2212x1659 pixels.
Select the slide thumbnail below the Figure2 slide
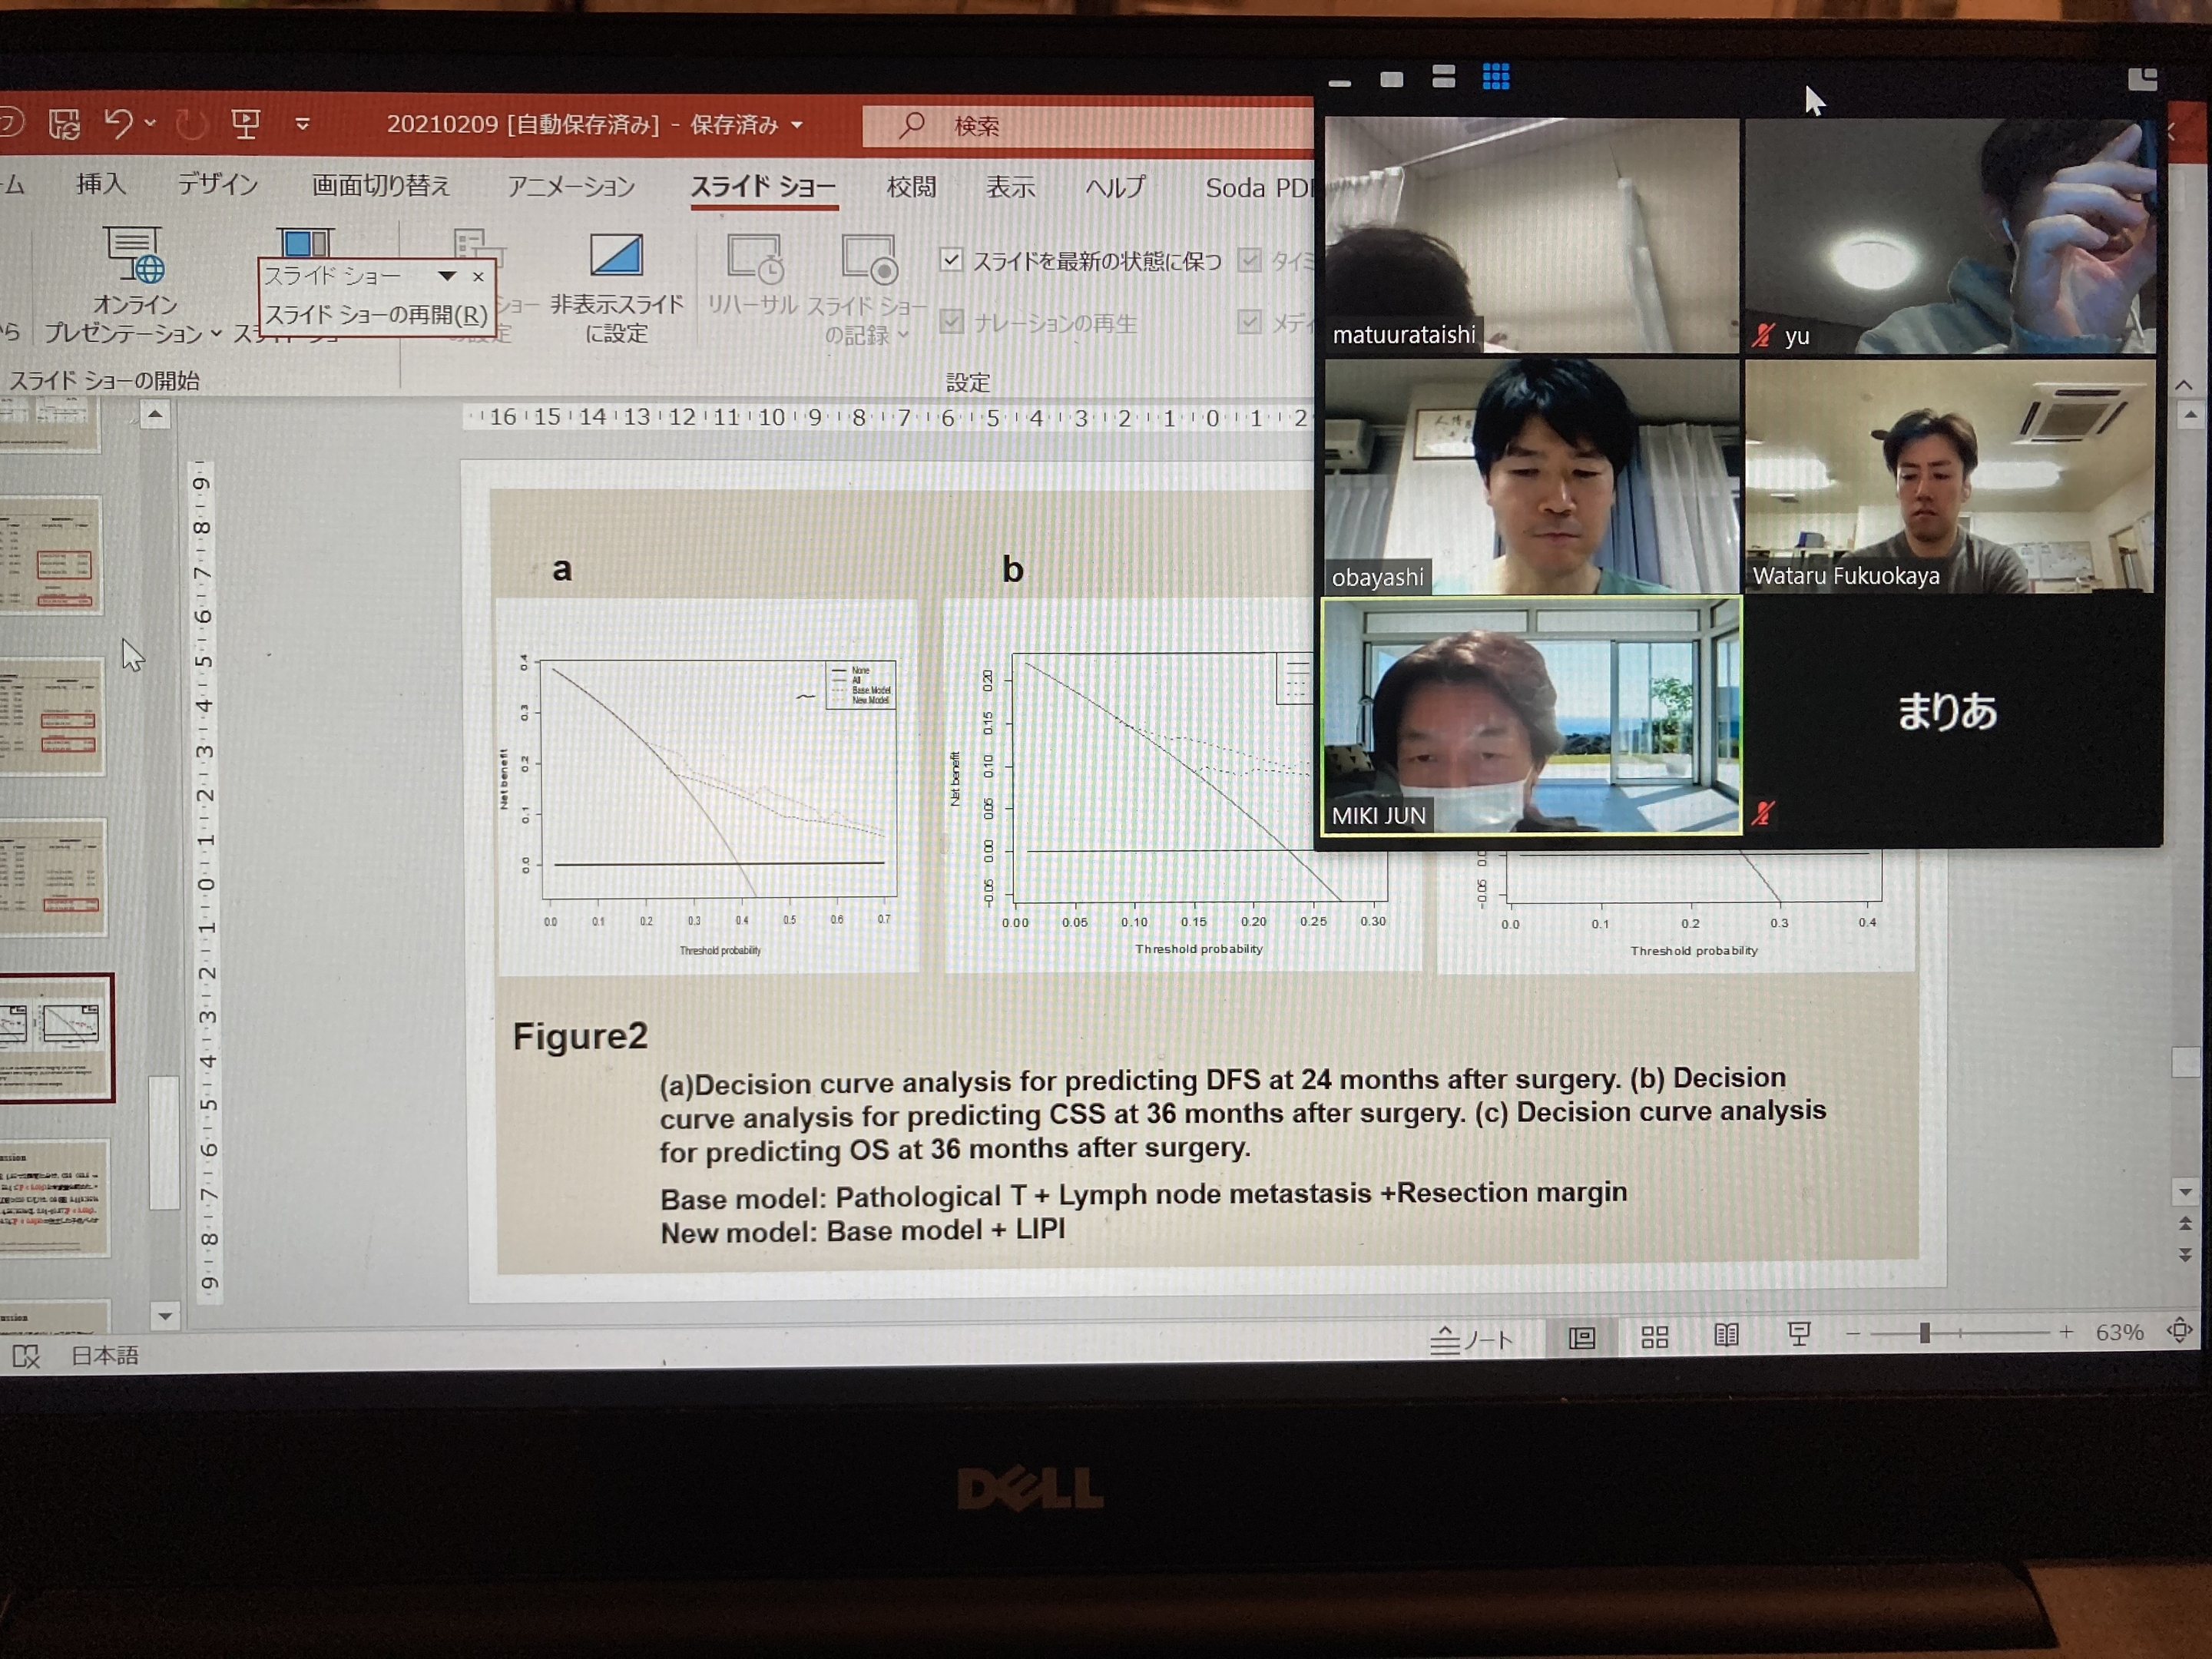[x=54, y=1197]
